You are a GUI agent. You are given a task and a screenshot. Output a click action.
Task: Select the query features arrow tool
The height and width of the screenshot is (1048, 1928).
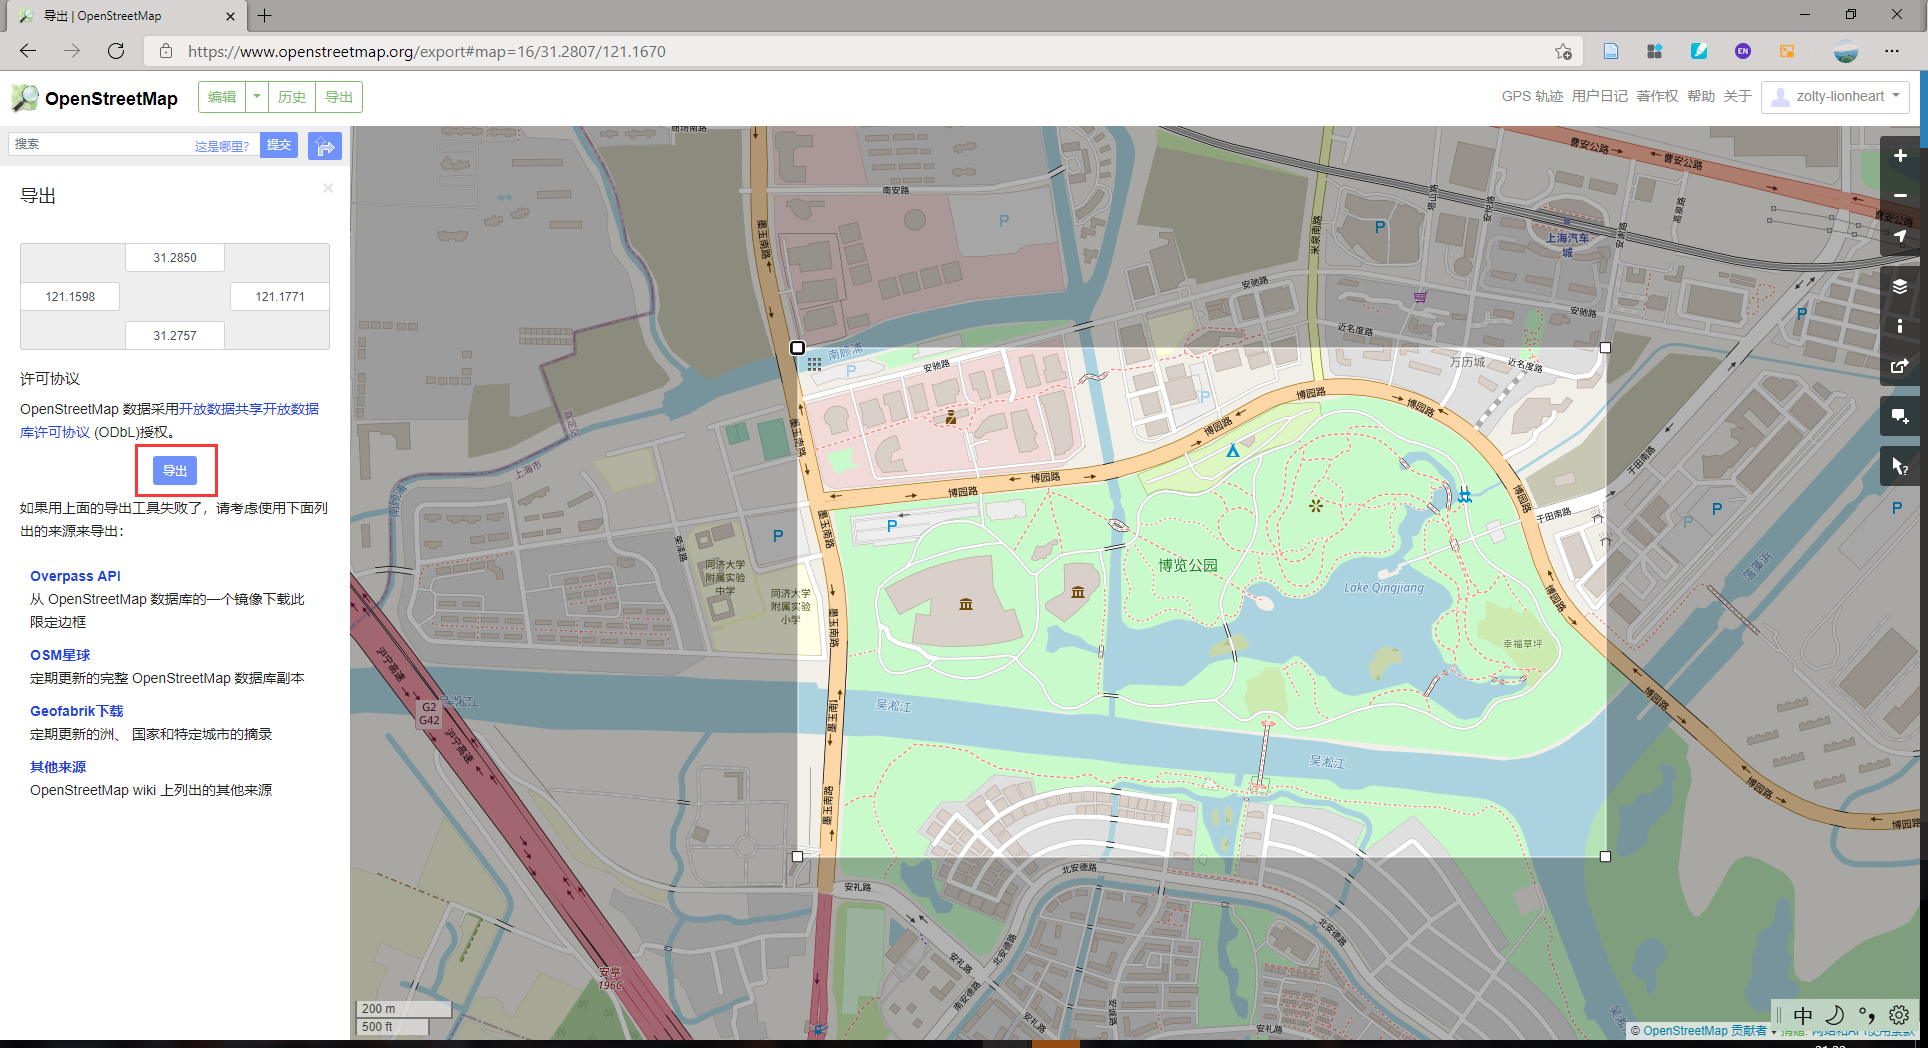[1901, 466]
